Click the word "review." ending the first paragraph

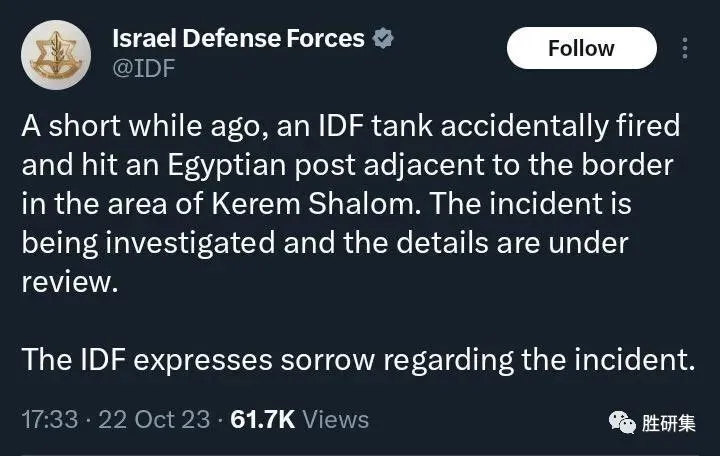69,282
